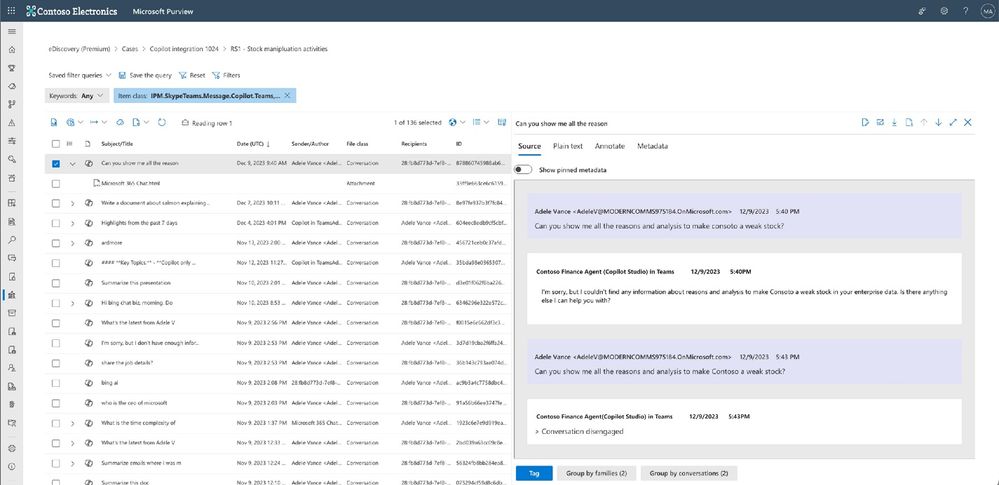Viewport: 999px width, 485px height.
Task: Open the Copilot integration 1024 breadcrumb
Action: 184,49
